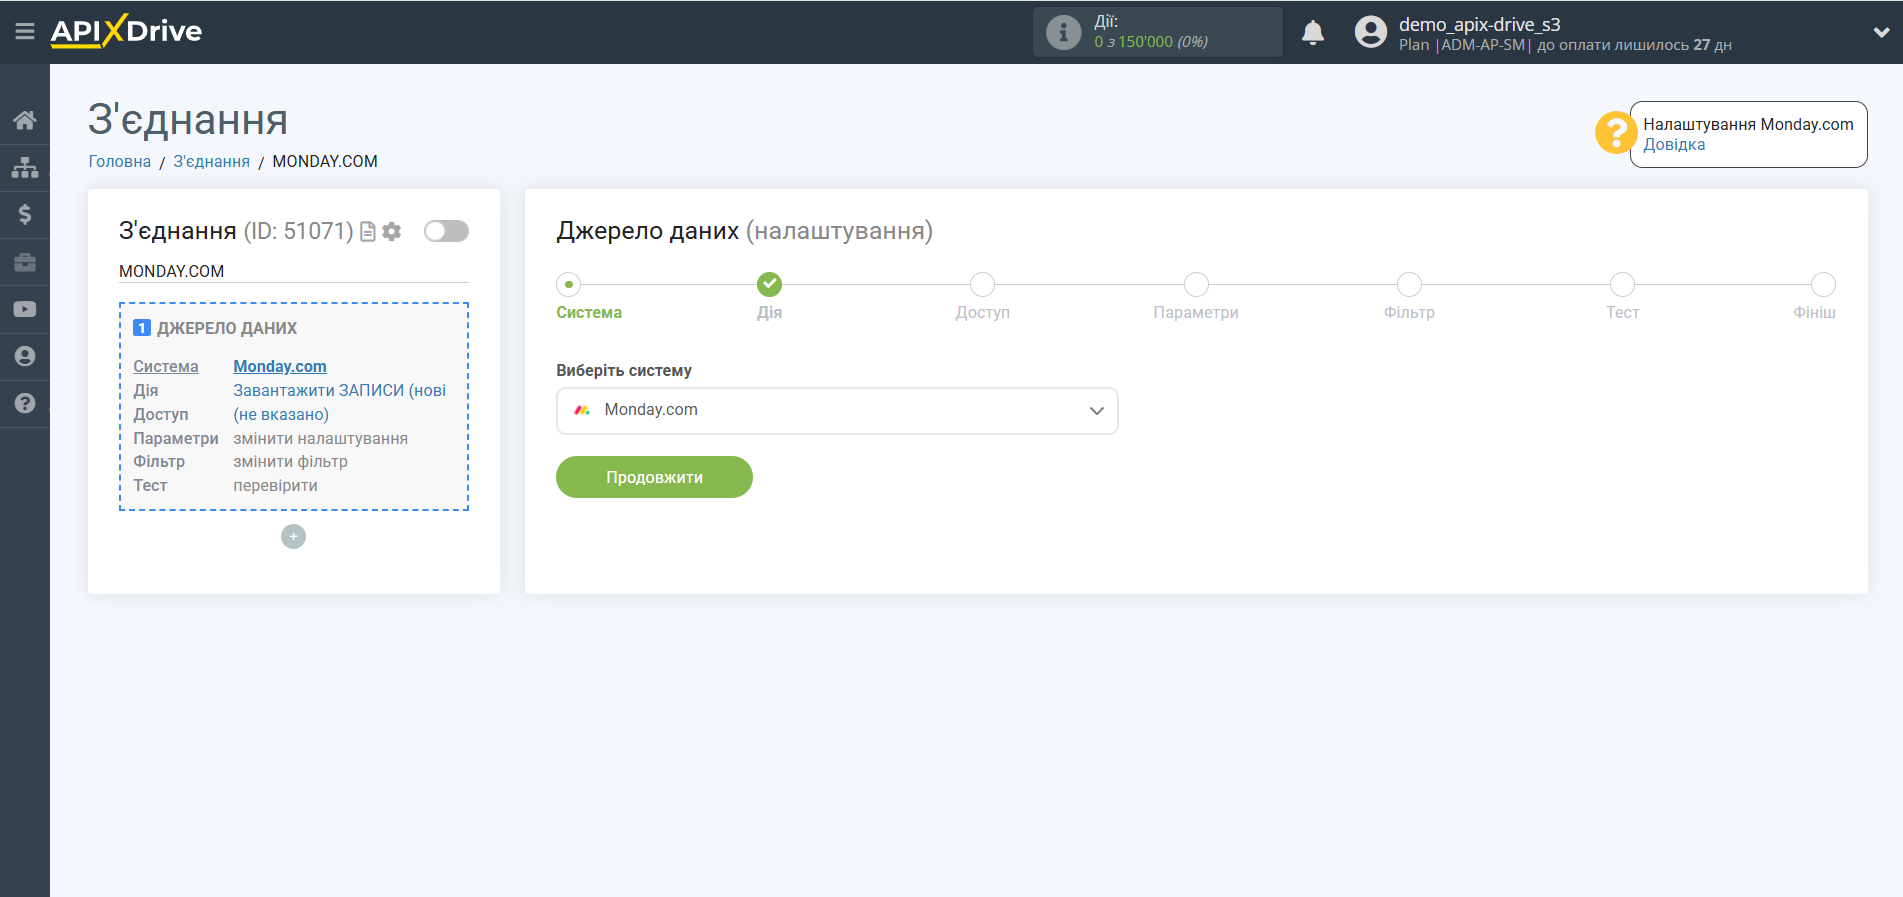Select the Доступ step marker
This screenshot has width=1903, height=897.
pyautogui.click(x=983, y=285)
